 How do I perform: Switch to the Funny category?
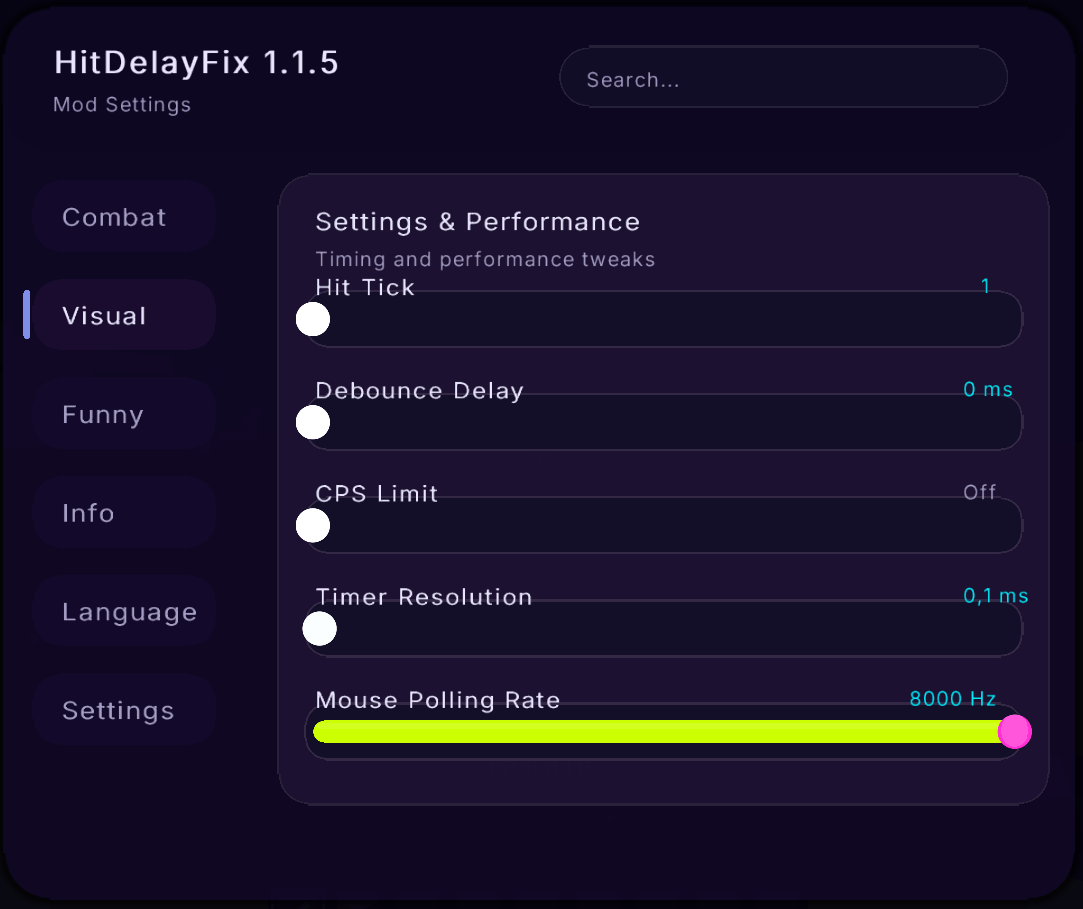[124, 414]
